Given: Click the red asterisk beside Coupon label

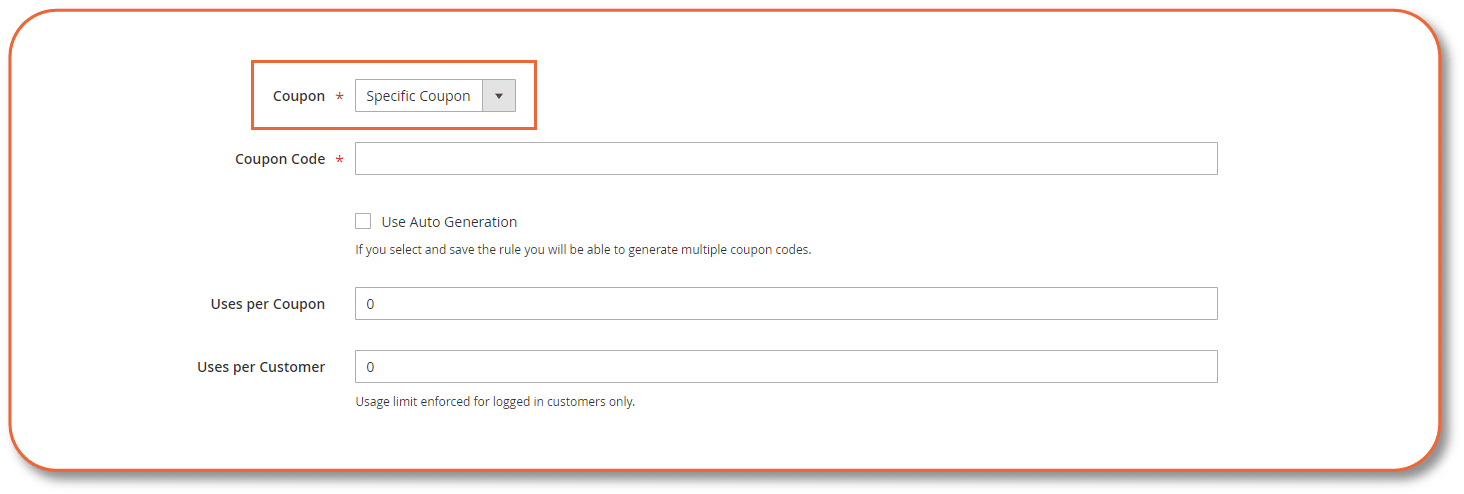Looking at the screenshot, I should coord(339,98).
